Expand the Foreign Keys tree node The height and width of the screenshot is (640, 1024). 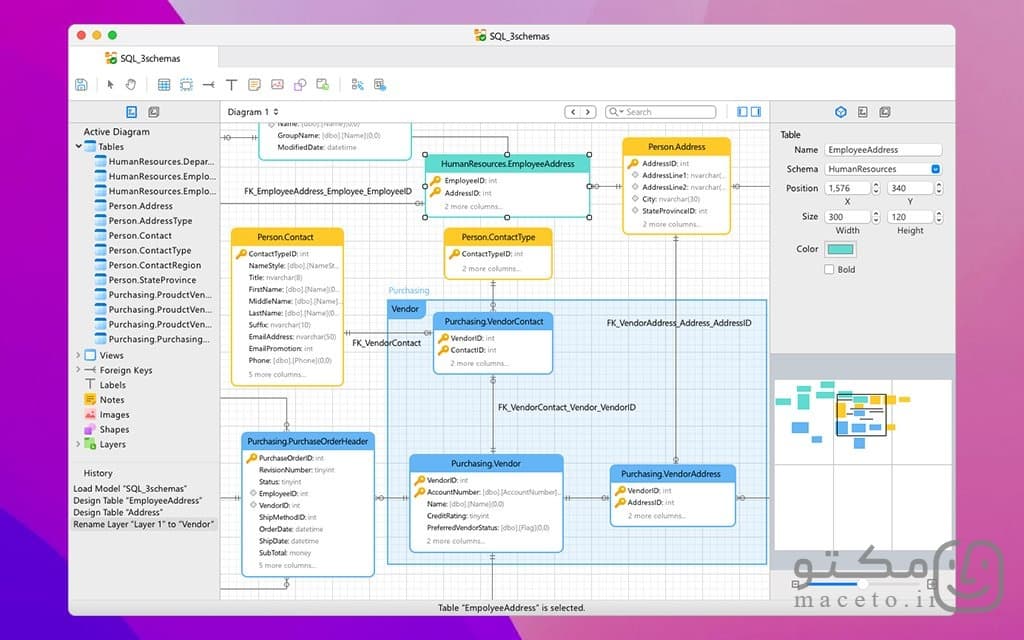tap(78, 370)
